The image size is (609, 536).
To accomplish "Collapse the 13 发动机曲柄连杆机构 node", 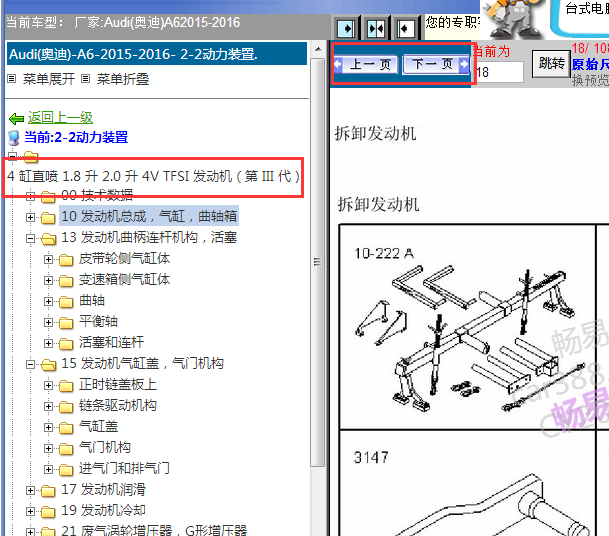I will 30,238.
